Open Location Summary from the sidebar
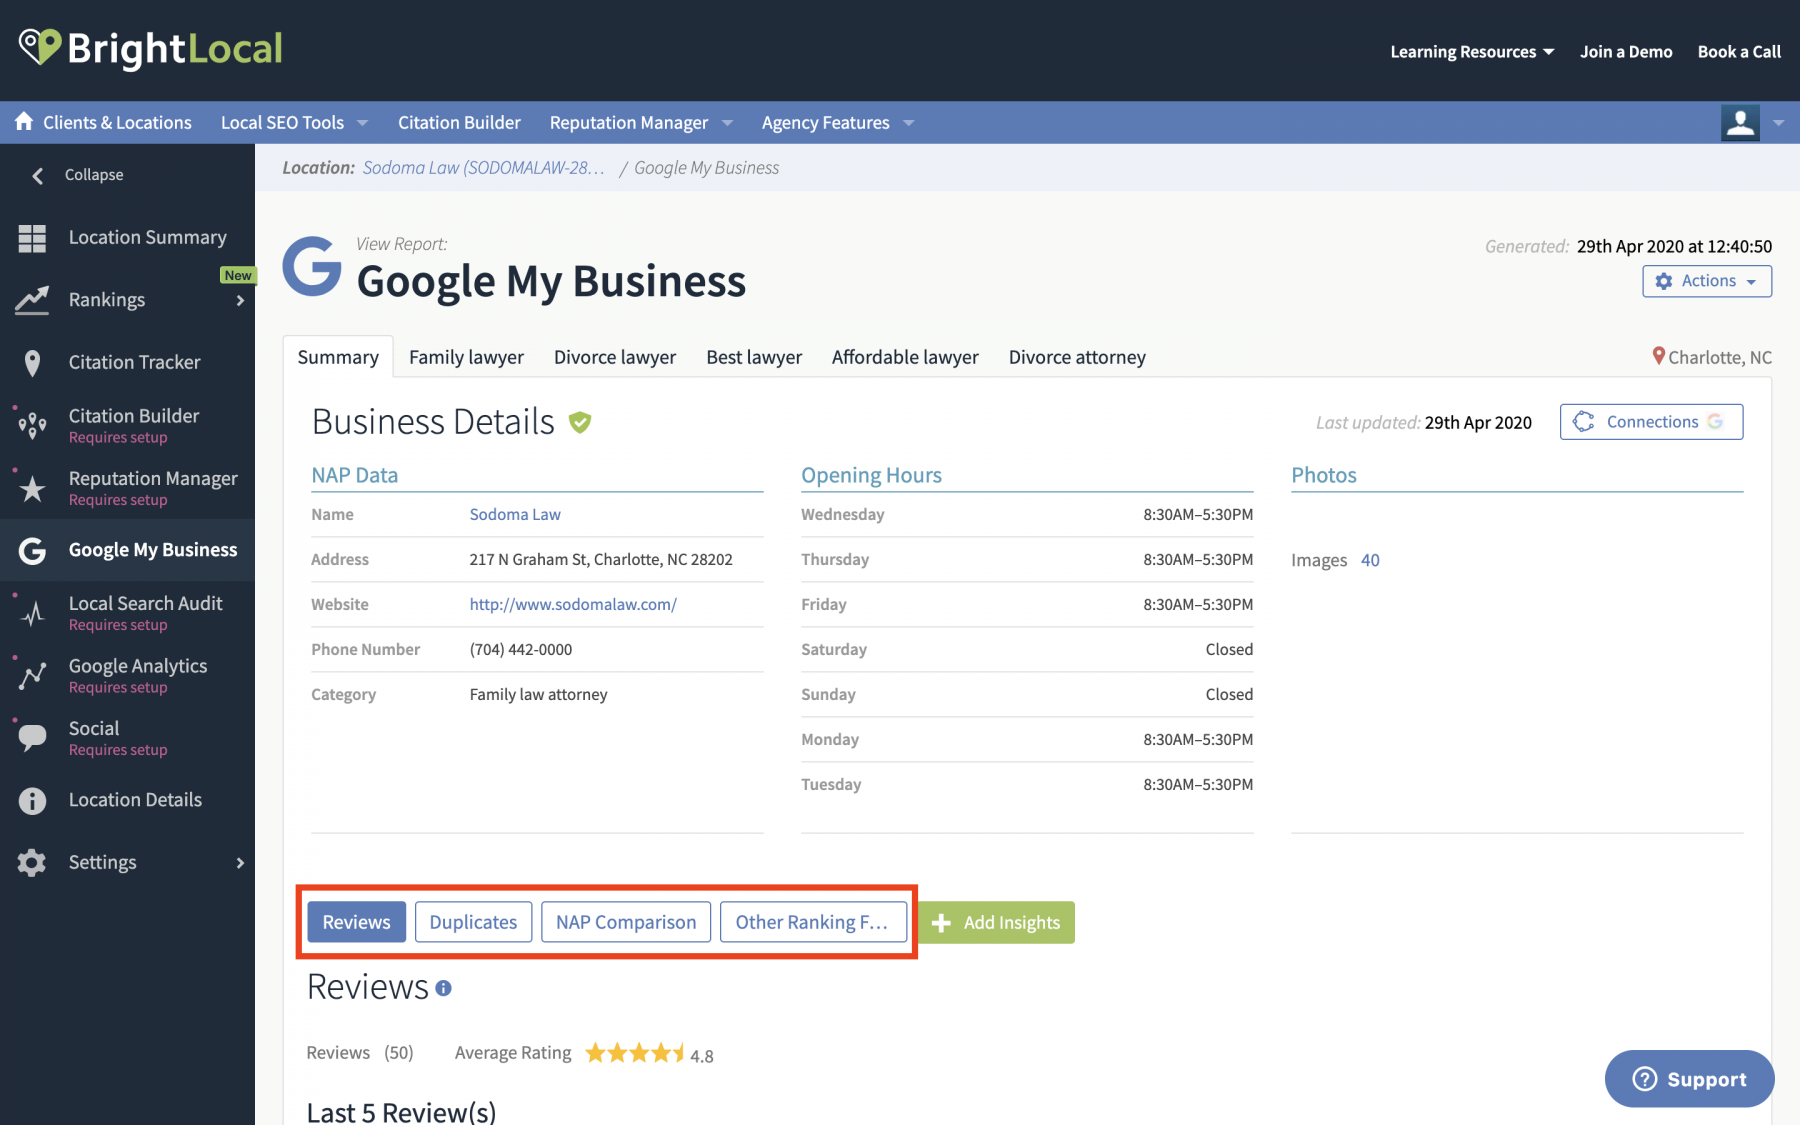Screen dimensions: 1800x1125 [32, 238]
